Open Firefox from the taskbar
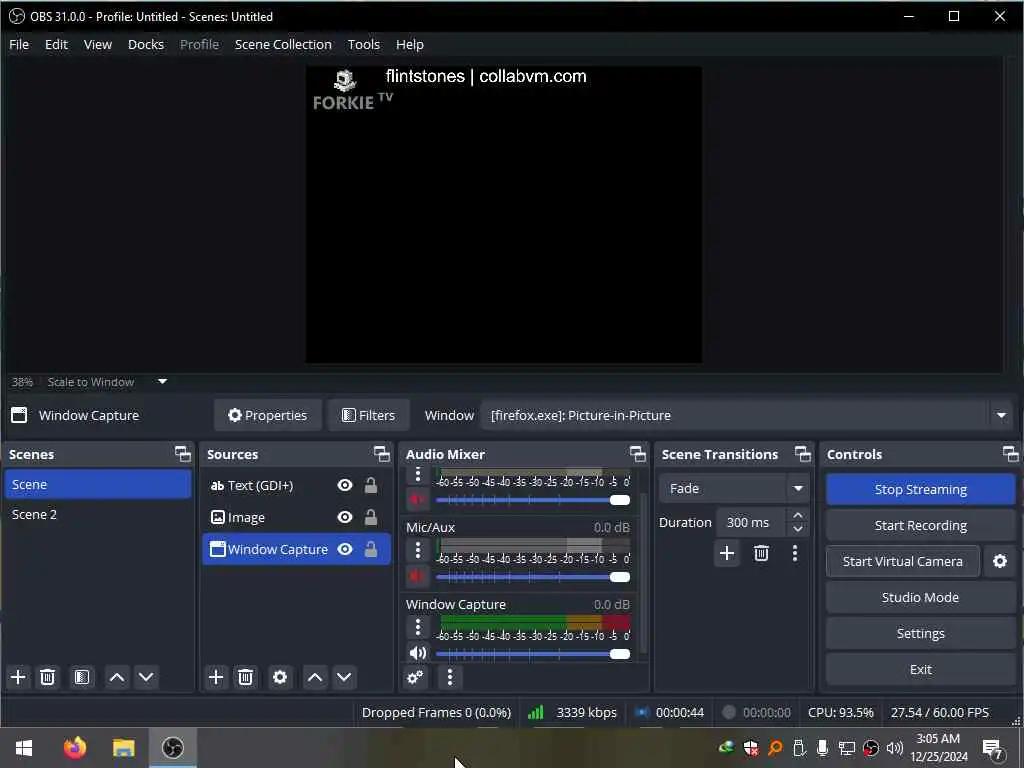The image size is (1024, 768). click(74, 748)
